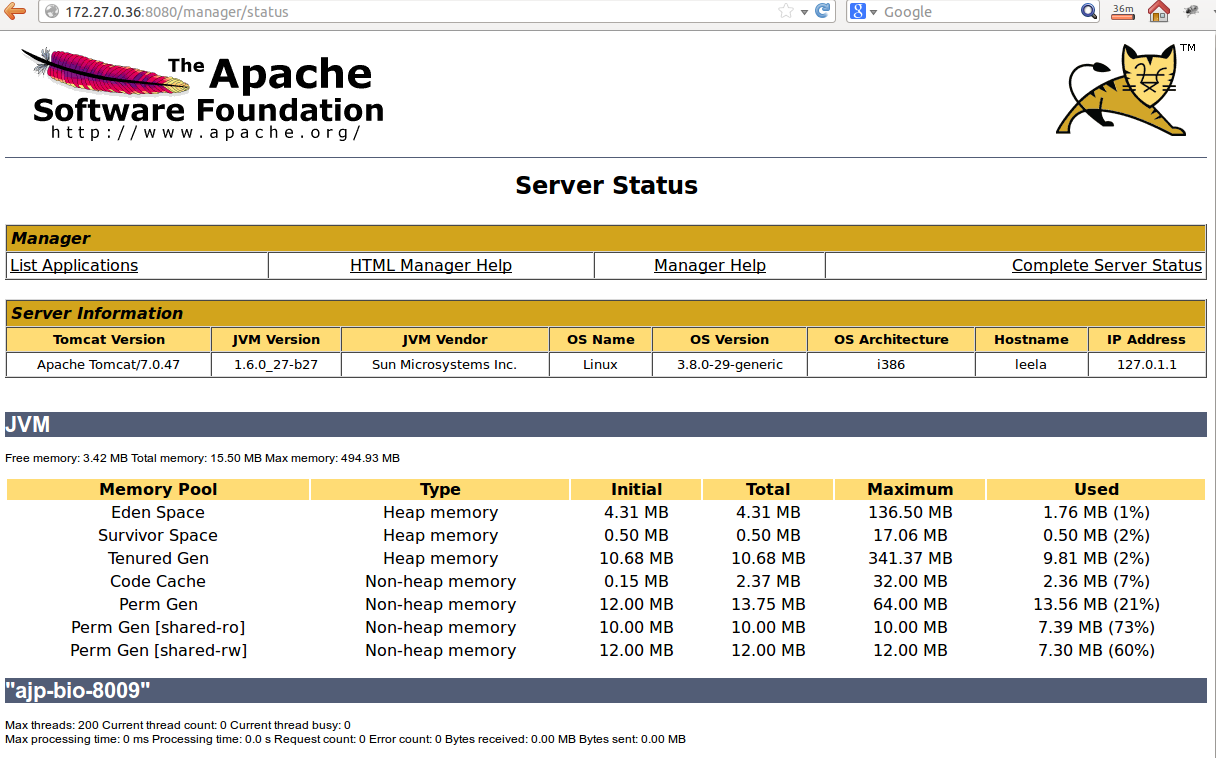Click the Tenured Gen maximum '341.37 MB'
The height and width of the screenshot is (758, 1216).
[910, 558]
